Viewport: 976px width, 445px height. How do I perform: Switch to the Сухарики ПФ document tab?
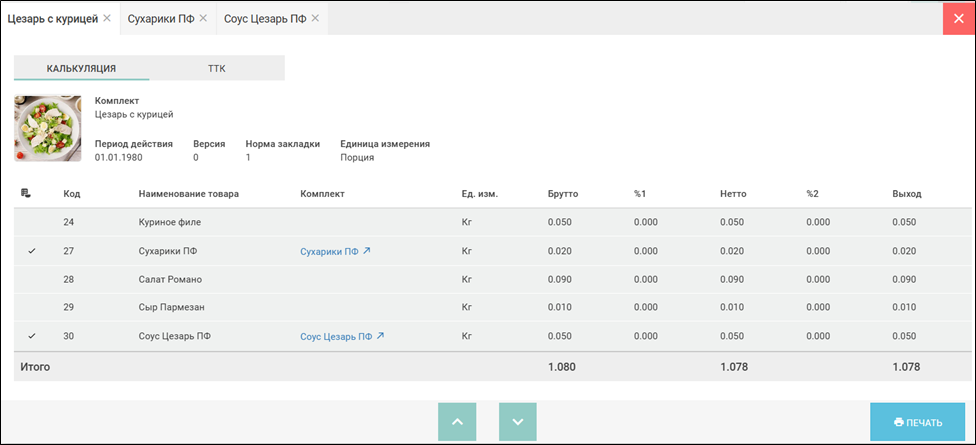coord(160,18)
